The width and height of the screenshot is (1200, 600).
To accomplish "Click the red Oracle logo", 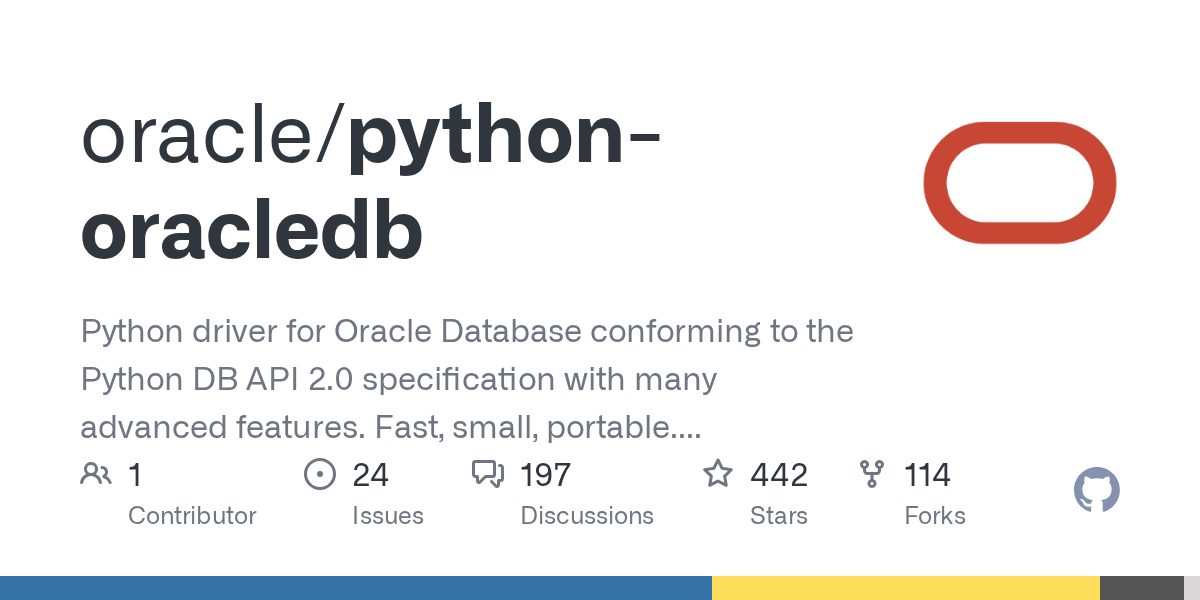I will pos(1020,184).
